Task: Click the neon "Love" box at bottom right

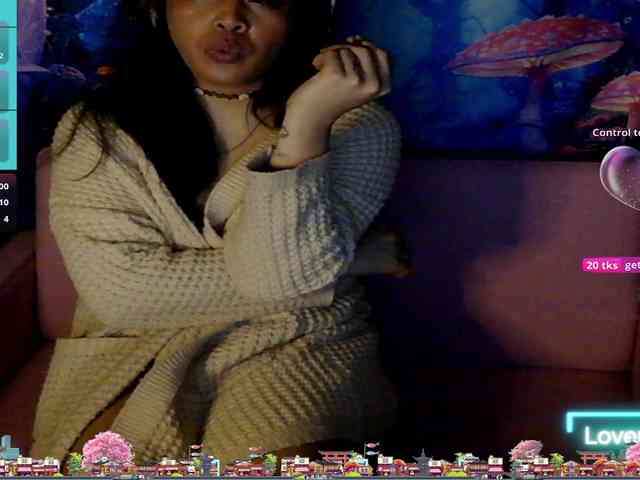Action: 606,433
